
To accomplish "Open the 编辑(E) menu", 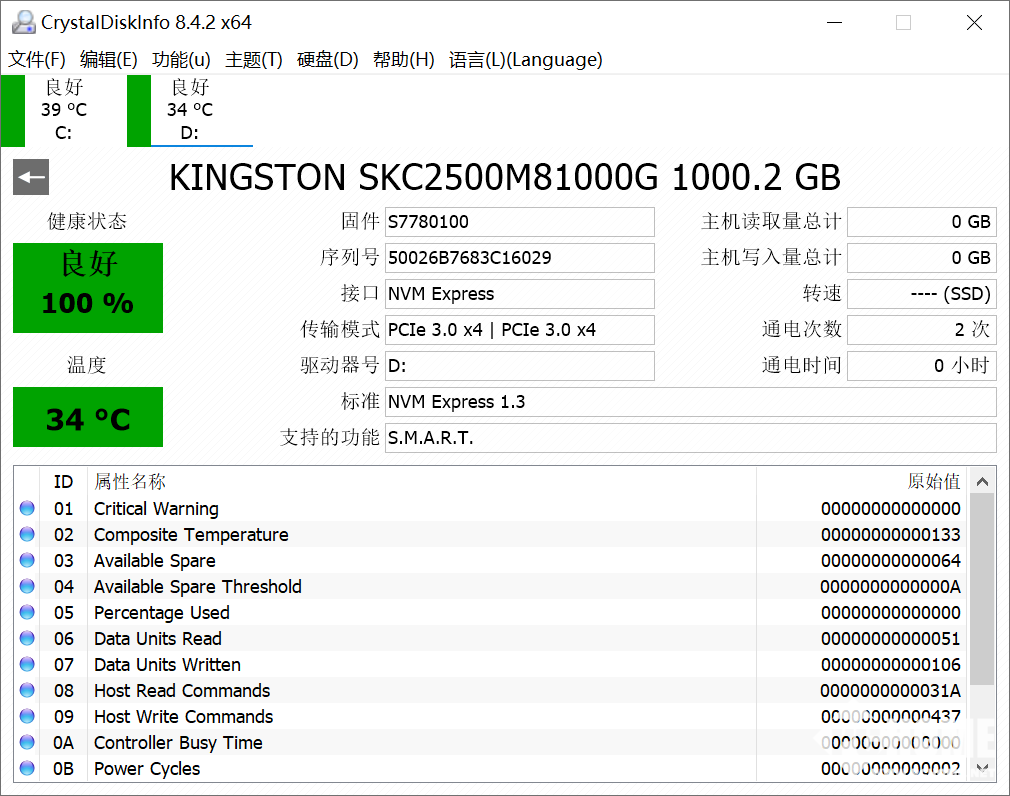I will [109, 59].
